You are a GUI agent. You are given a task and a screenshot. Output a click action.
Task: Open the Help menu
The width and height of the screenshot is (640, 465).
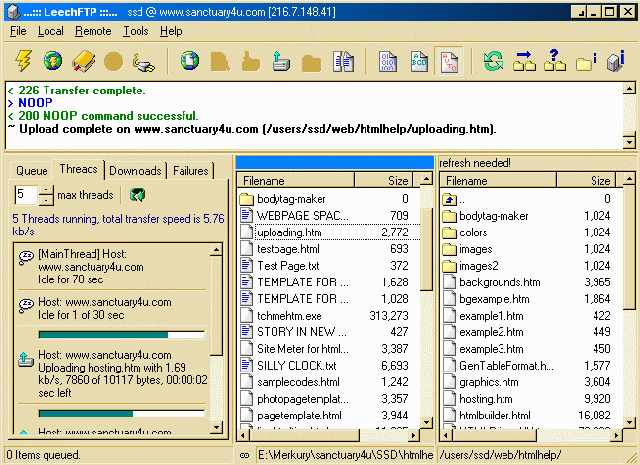171,31
